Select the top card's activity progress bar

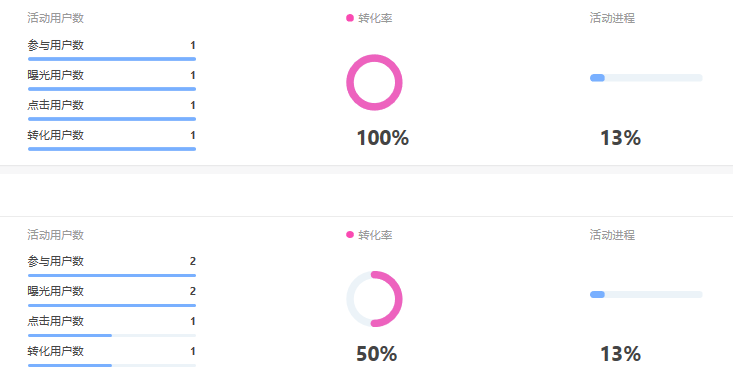pos(646,78)
